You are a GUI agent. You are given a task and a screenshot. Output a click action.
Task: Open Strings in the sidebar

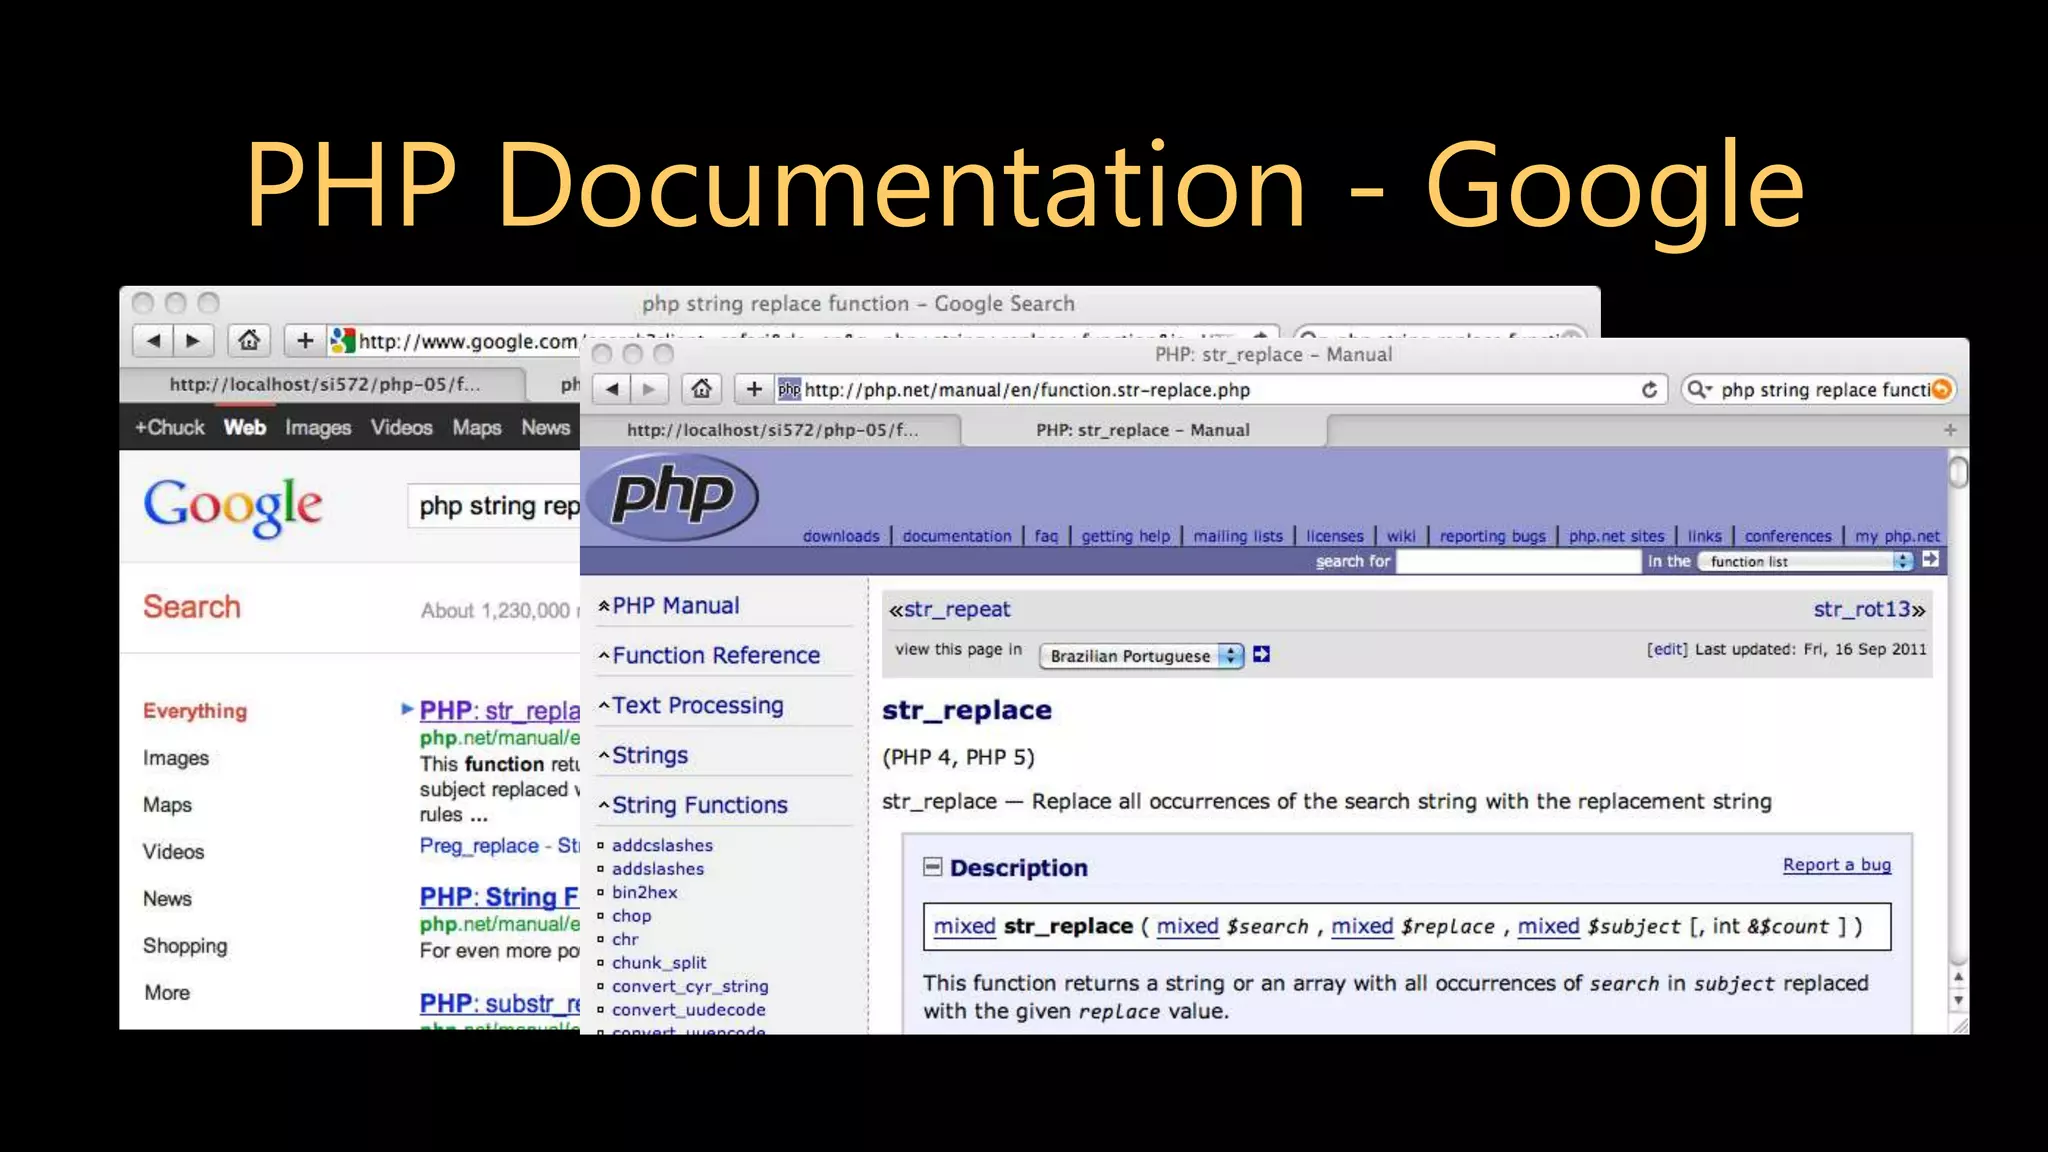pos(649,756)
